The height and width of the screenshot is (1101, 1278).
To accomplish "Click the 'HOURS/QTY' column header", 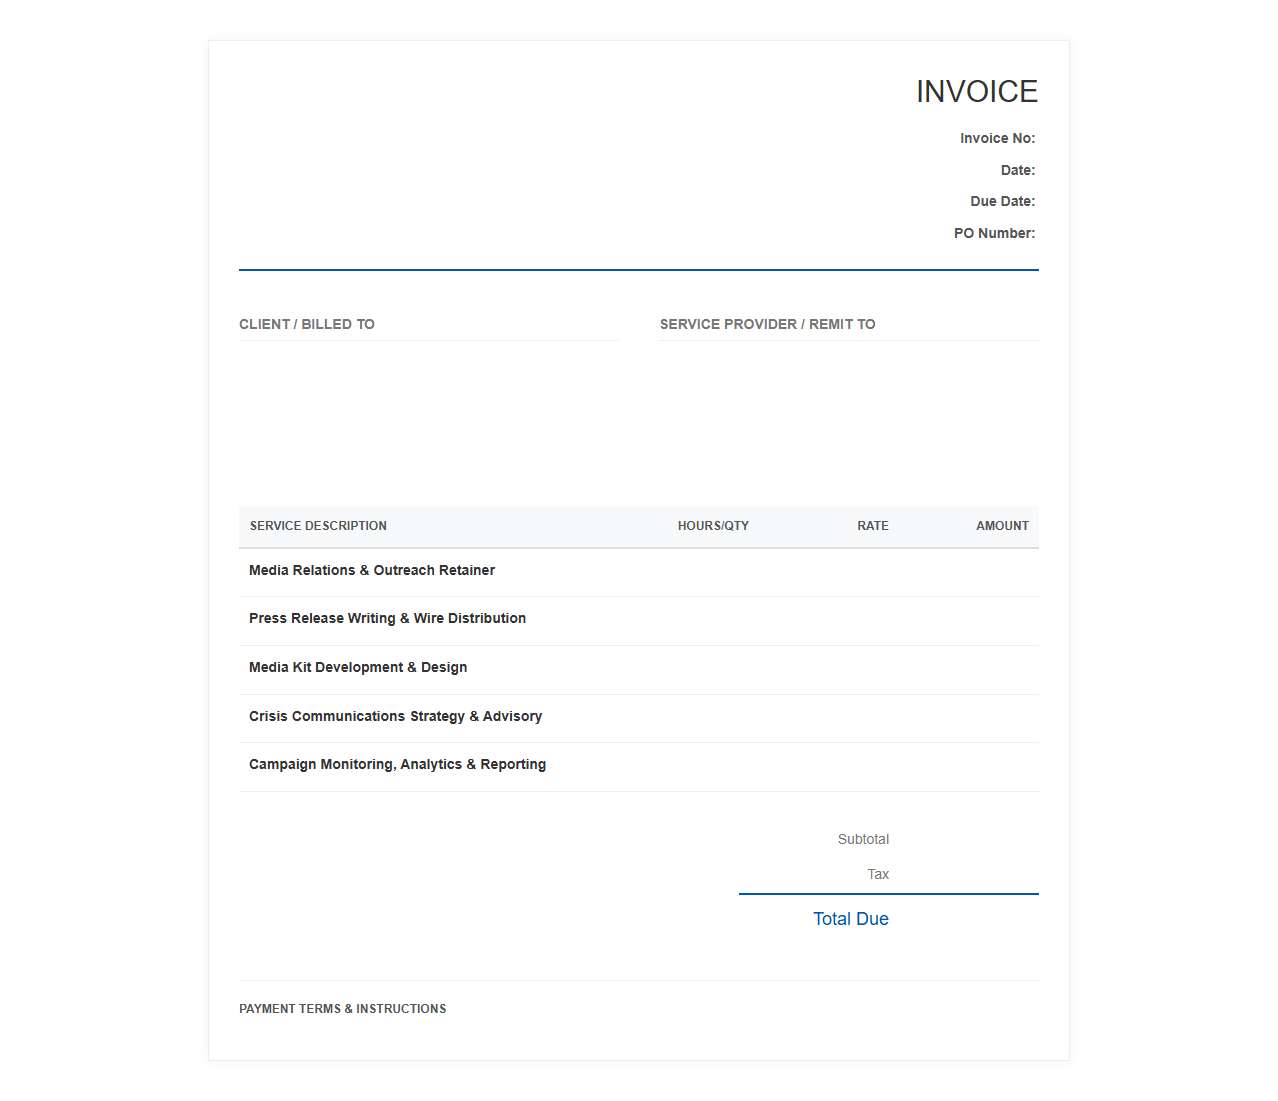I will [x=713, y=526].
